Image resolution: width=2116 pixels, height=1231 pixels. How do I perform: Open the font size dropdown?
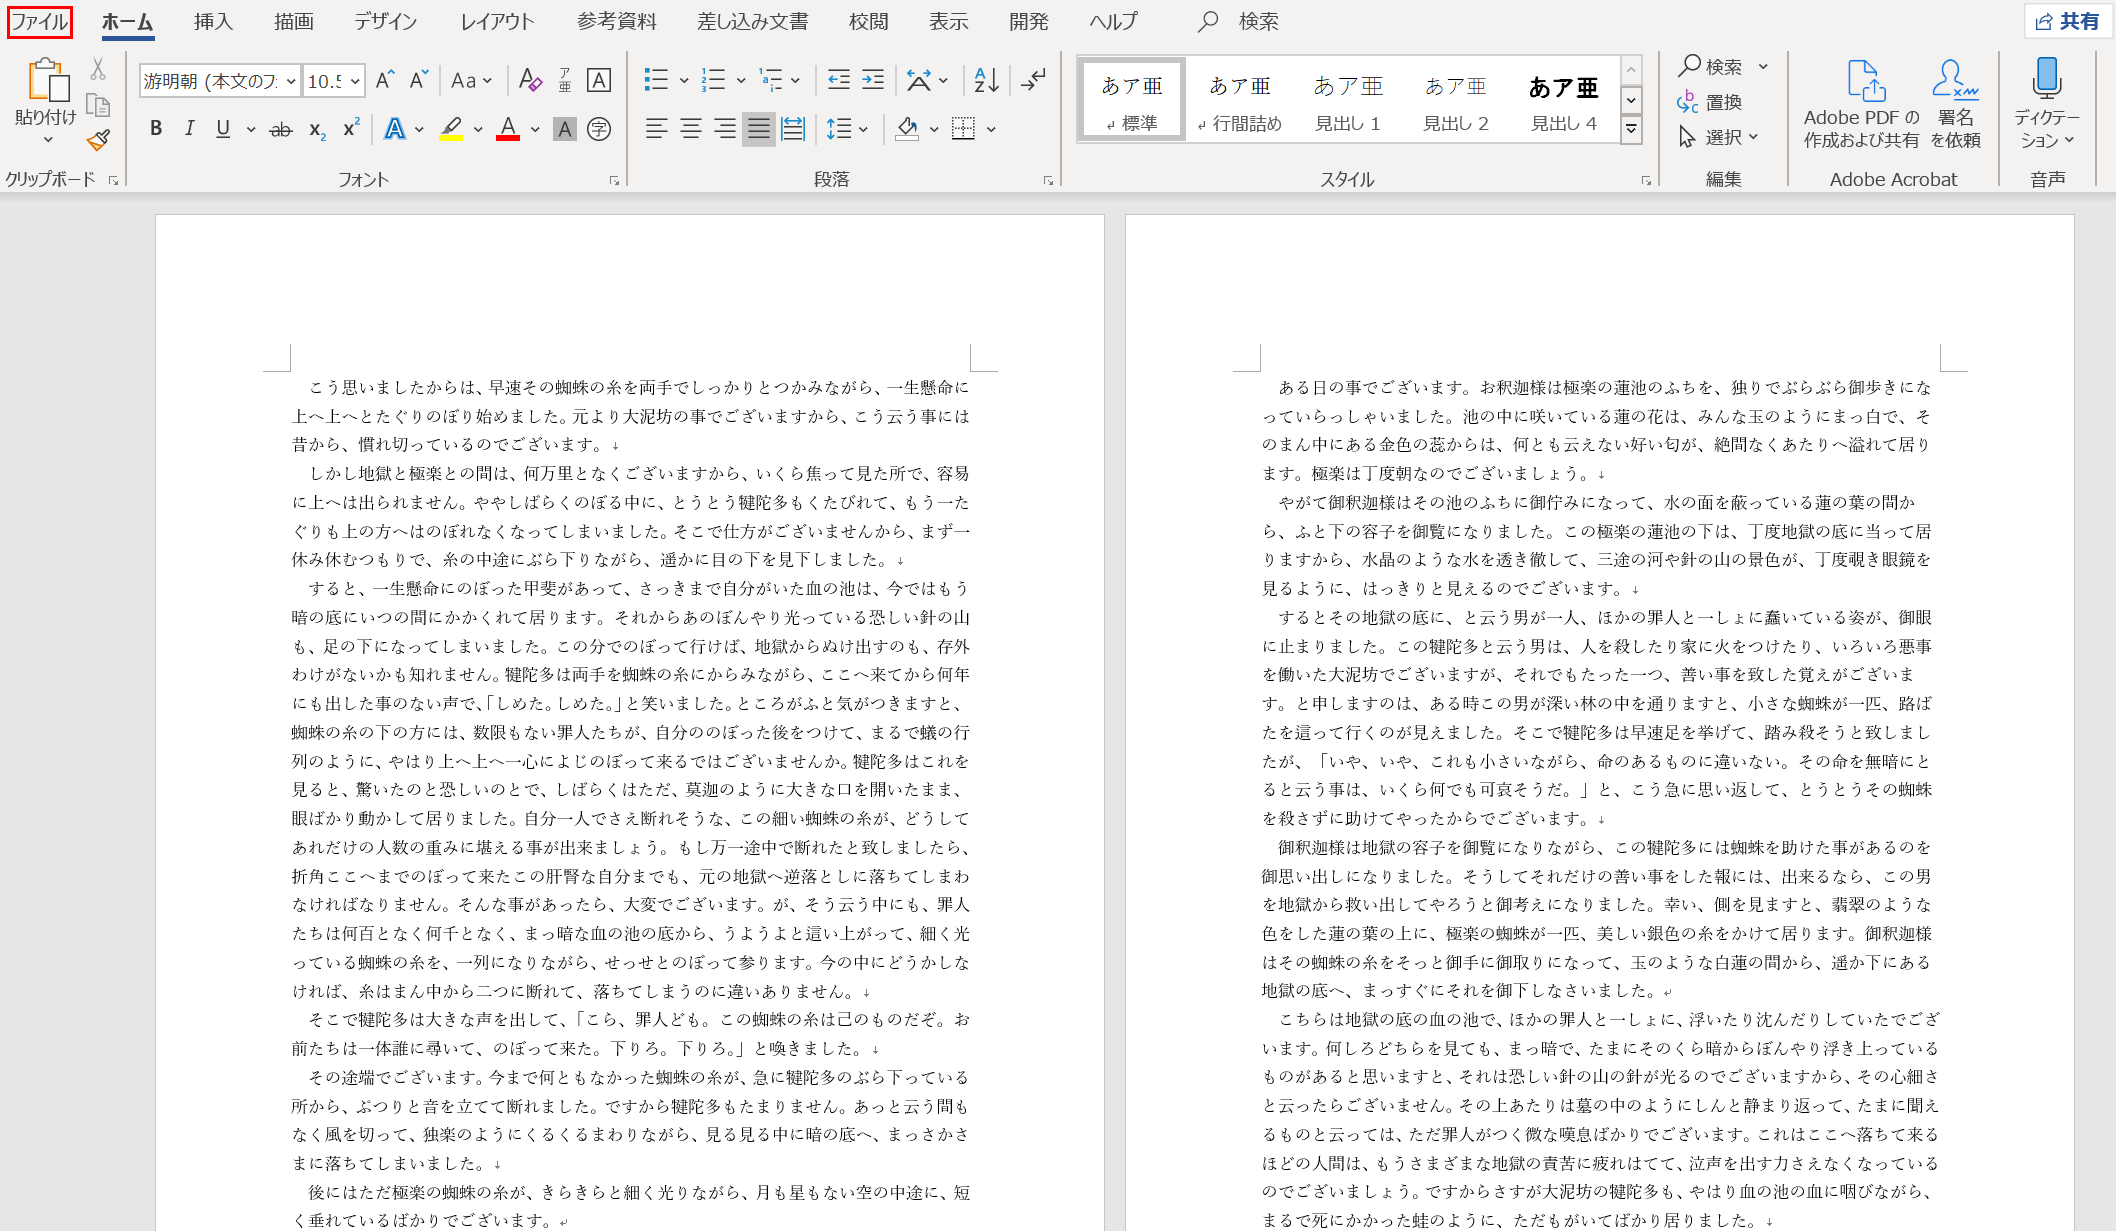point(355,81)
